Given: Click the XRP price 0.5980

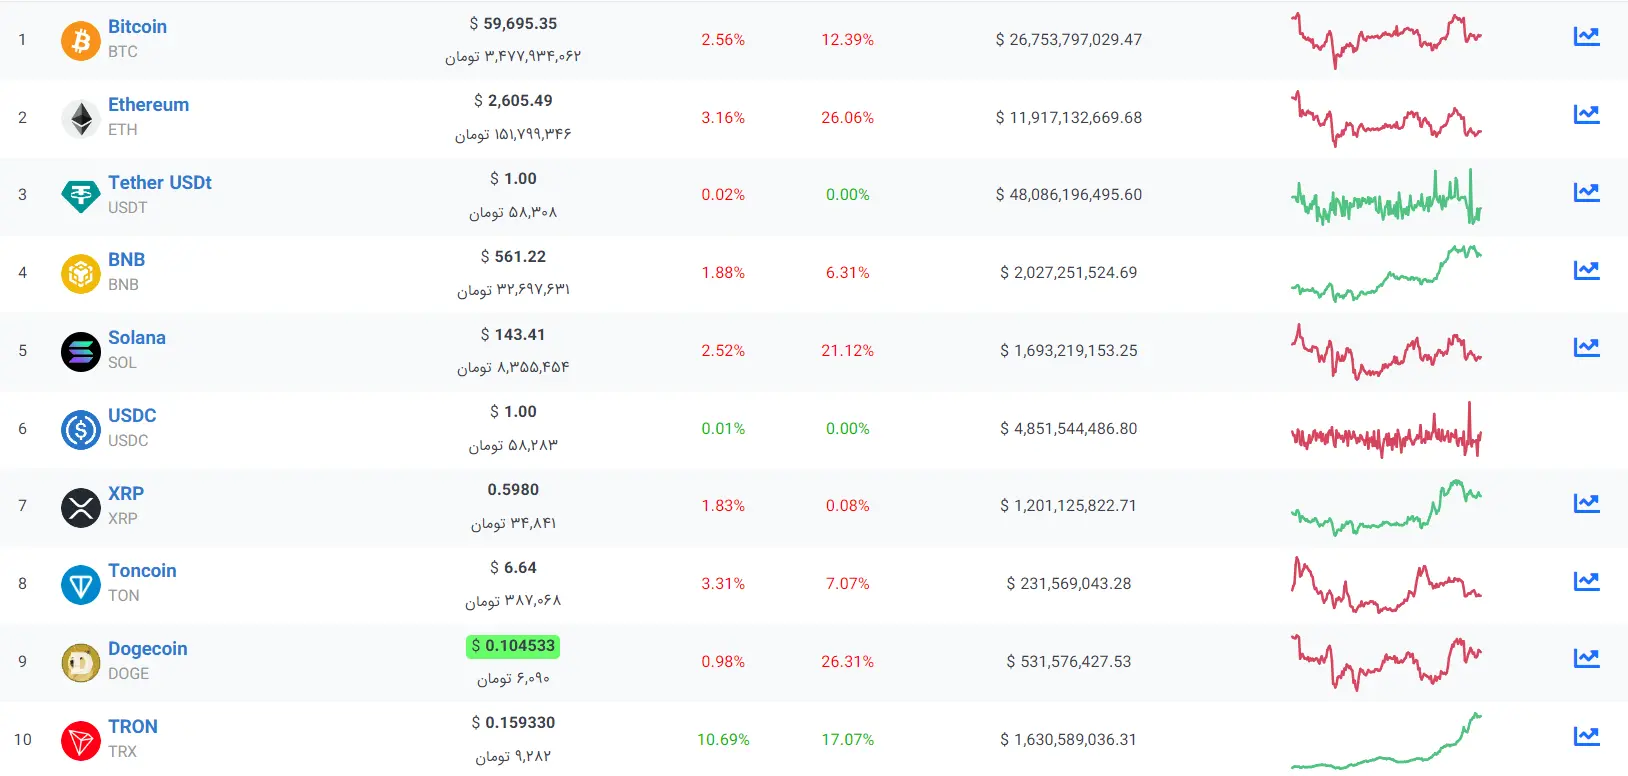Looking at the screenshot, I should pos(513,490).
